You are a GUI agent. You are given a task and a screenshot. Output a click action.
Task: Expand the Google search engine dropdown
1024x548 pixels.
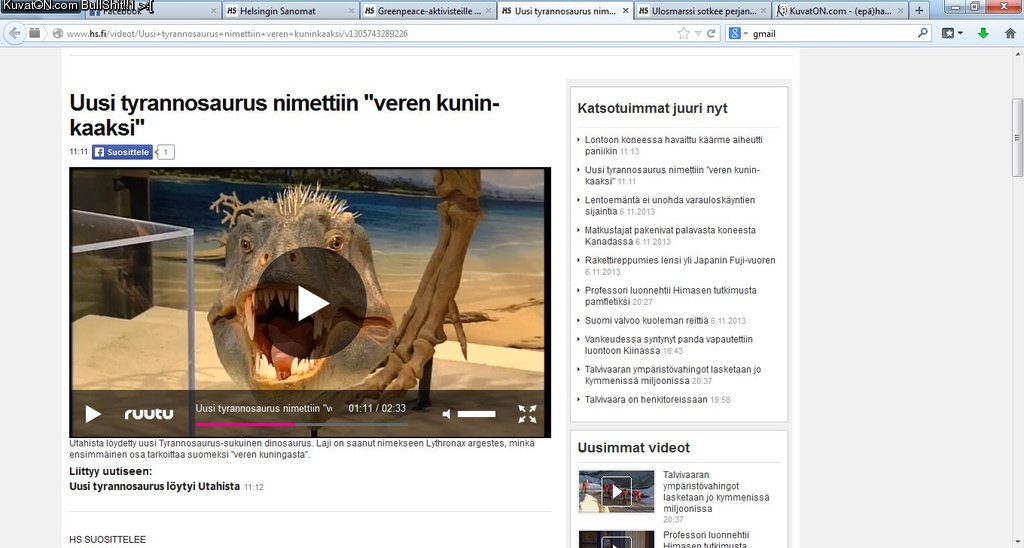pos(737,33)
